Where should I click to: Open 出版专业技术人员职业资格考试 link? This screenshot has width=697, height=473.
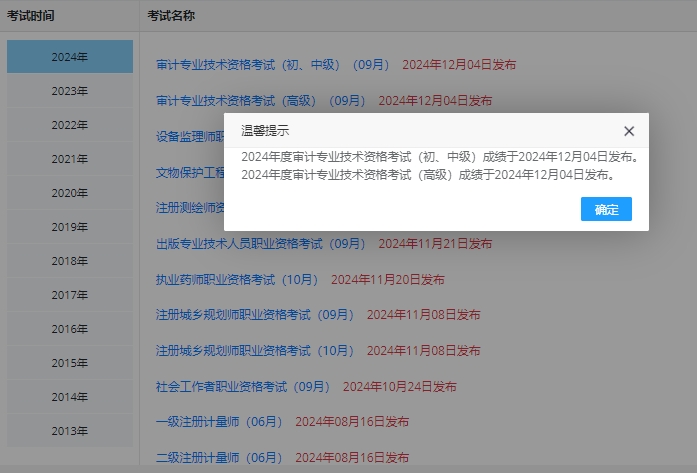[261, 243]
